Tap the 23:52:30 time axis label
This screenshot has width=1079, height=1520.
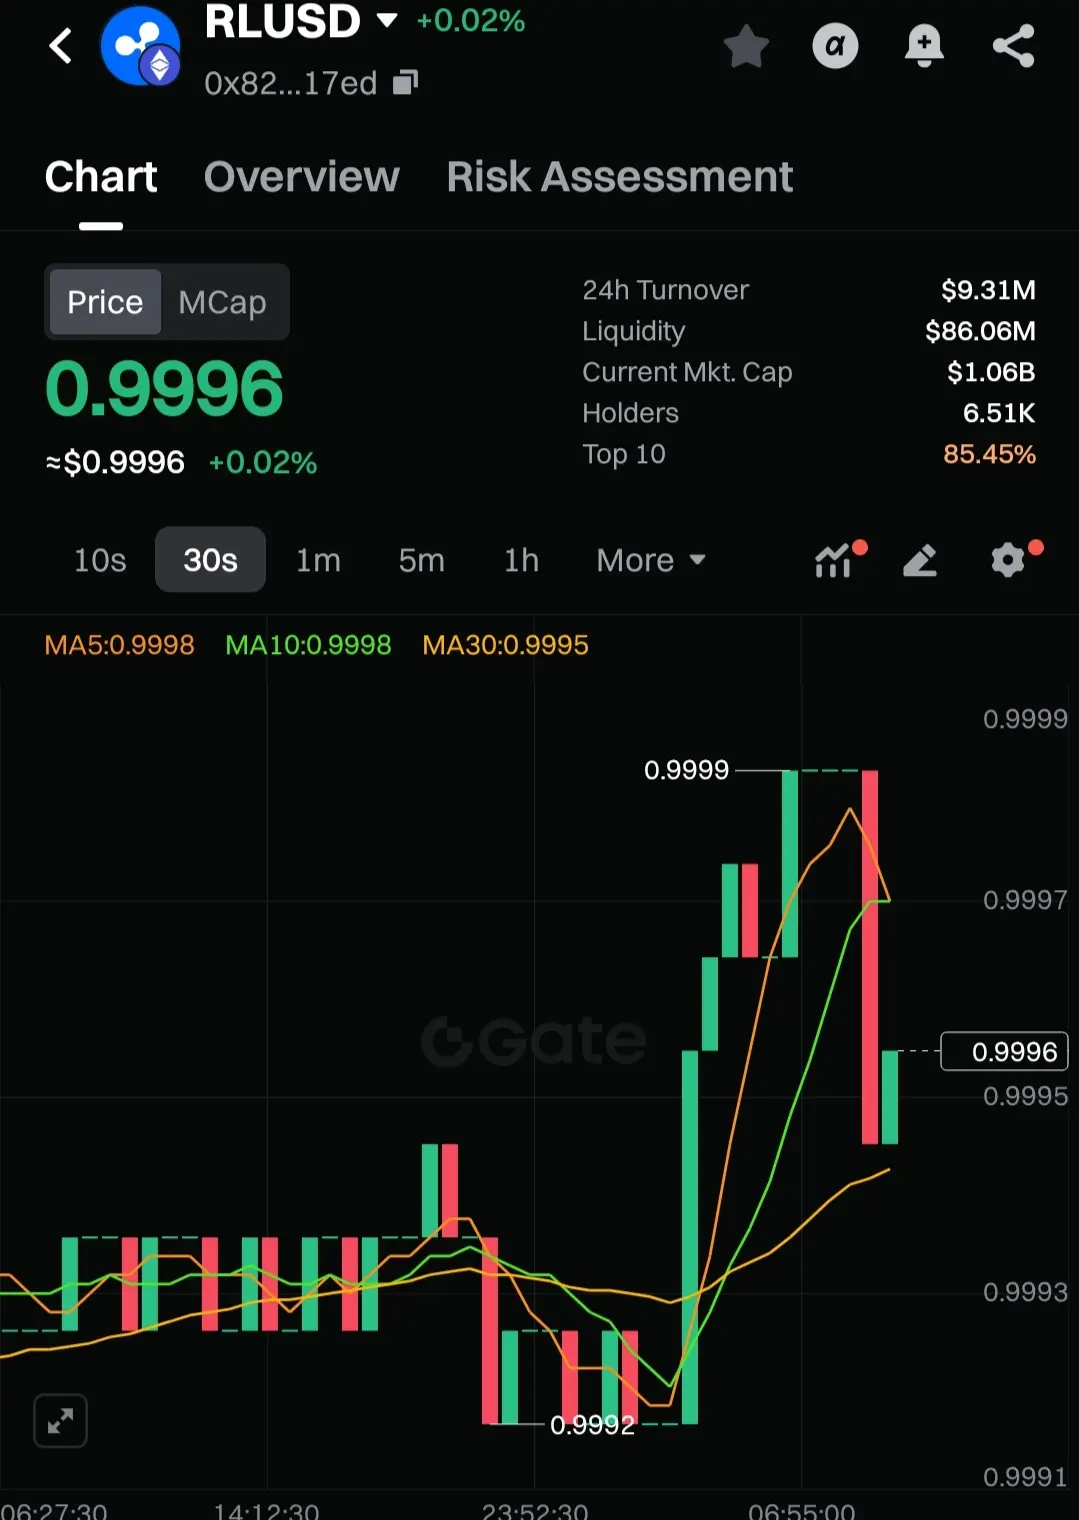[535, 1510]
